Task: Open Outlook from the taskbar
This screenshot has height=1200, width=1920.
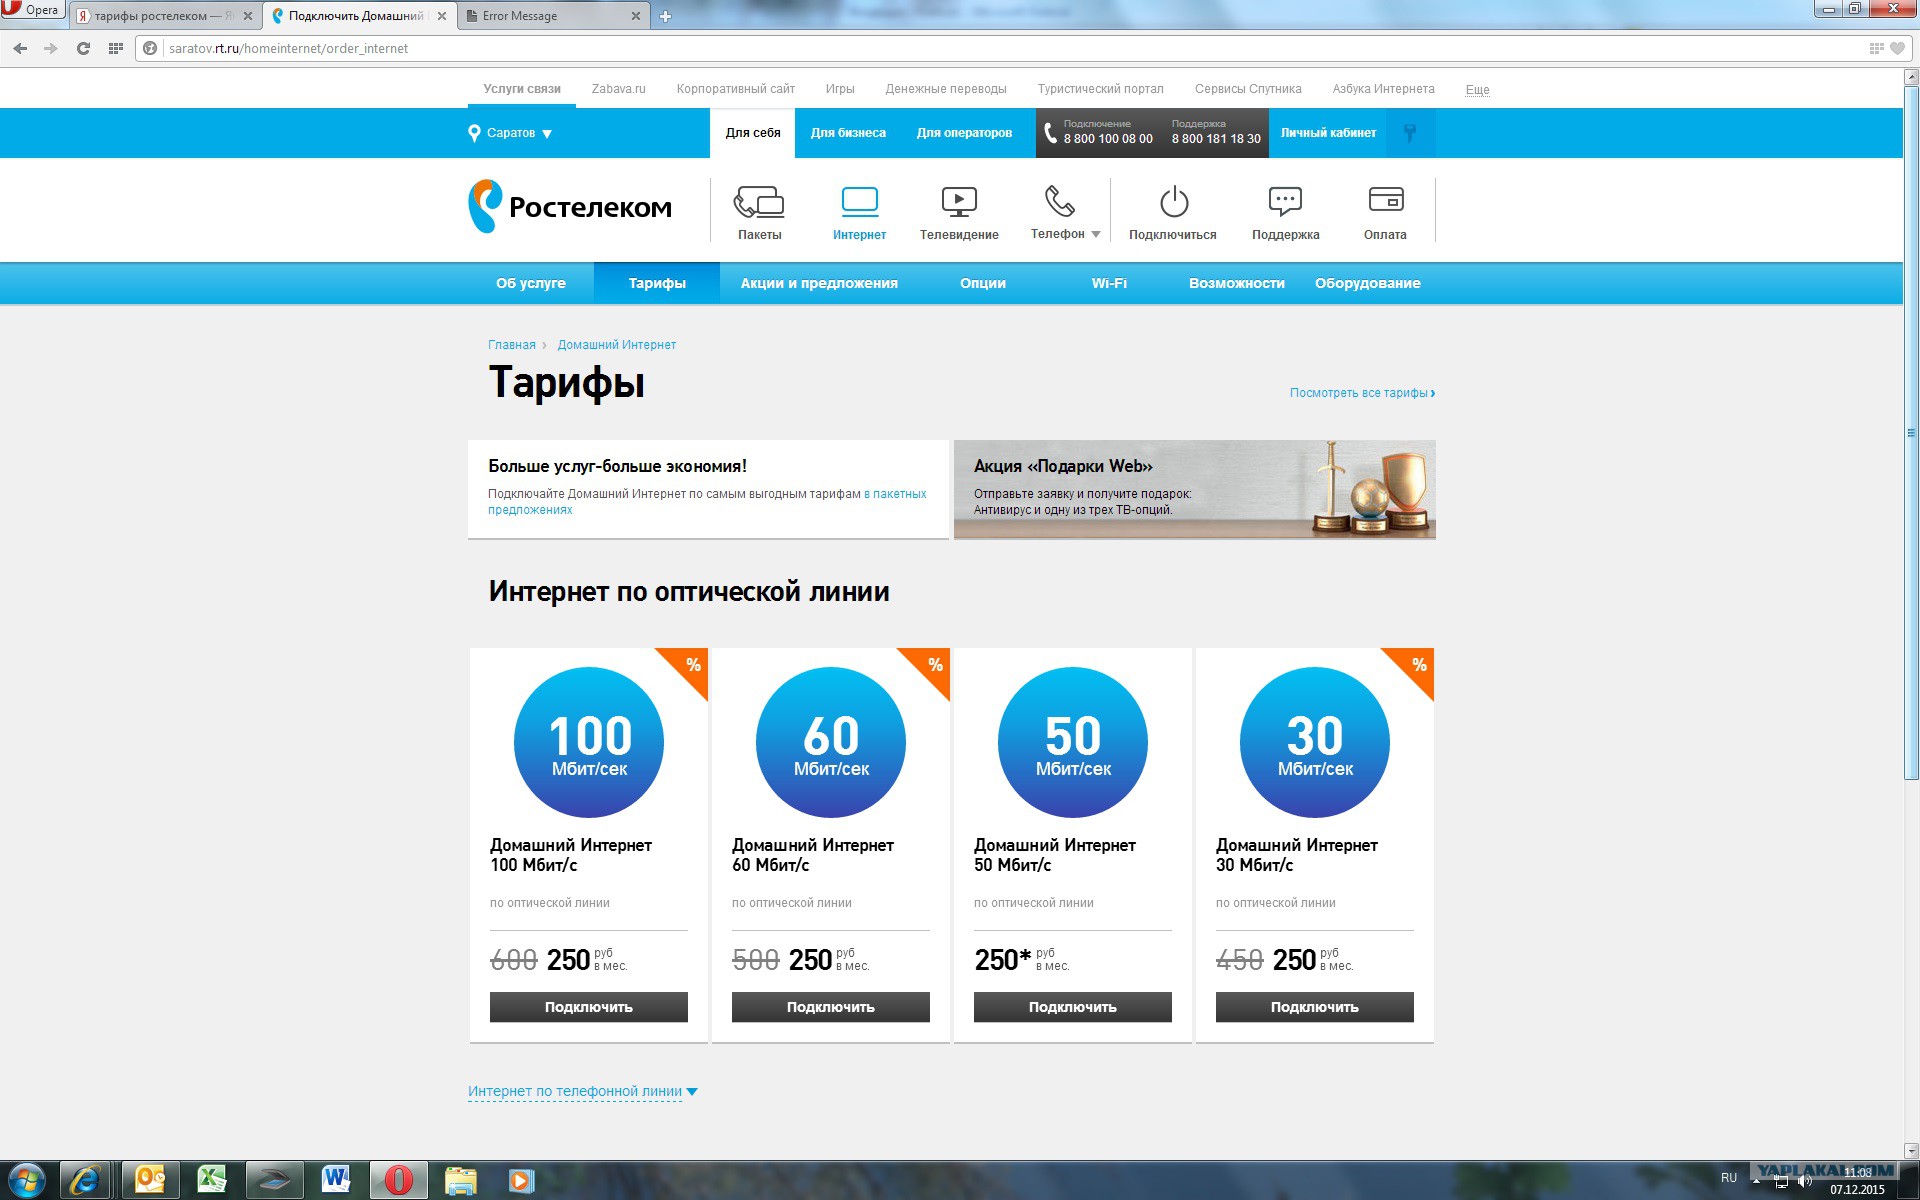Action: click(x=150, y=1180)
